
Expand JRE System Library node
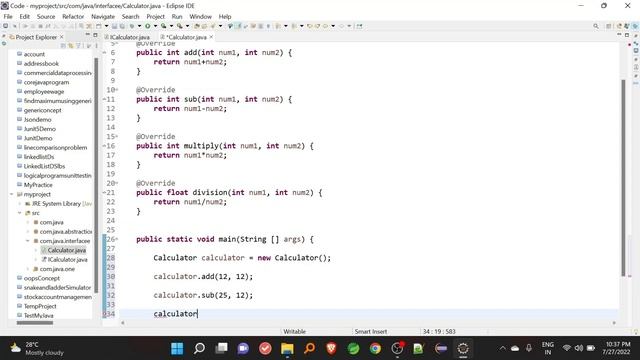20,204
